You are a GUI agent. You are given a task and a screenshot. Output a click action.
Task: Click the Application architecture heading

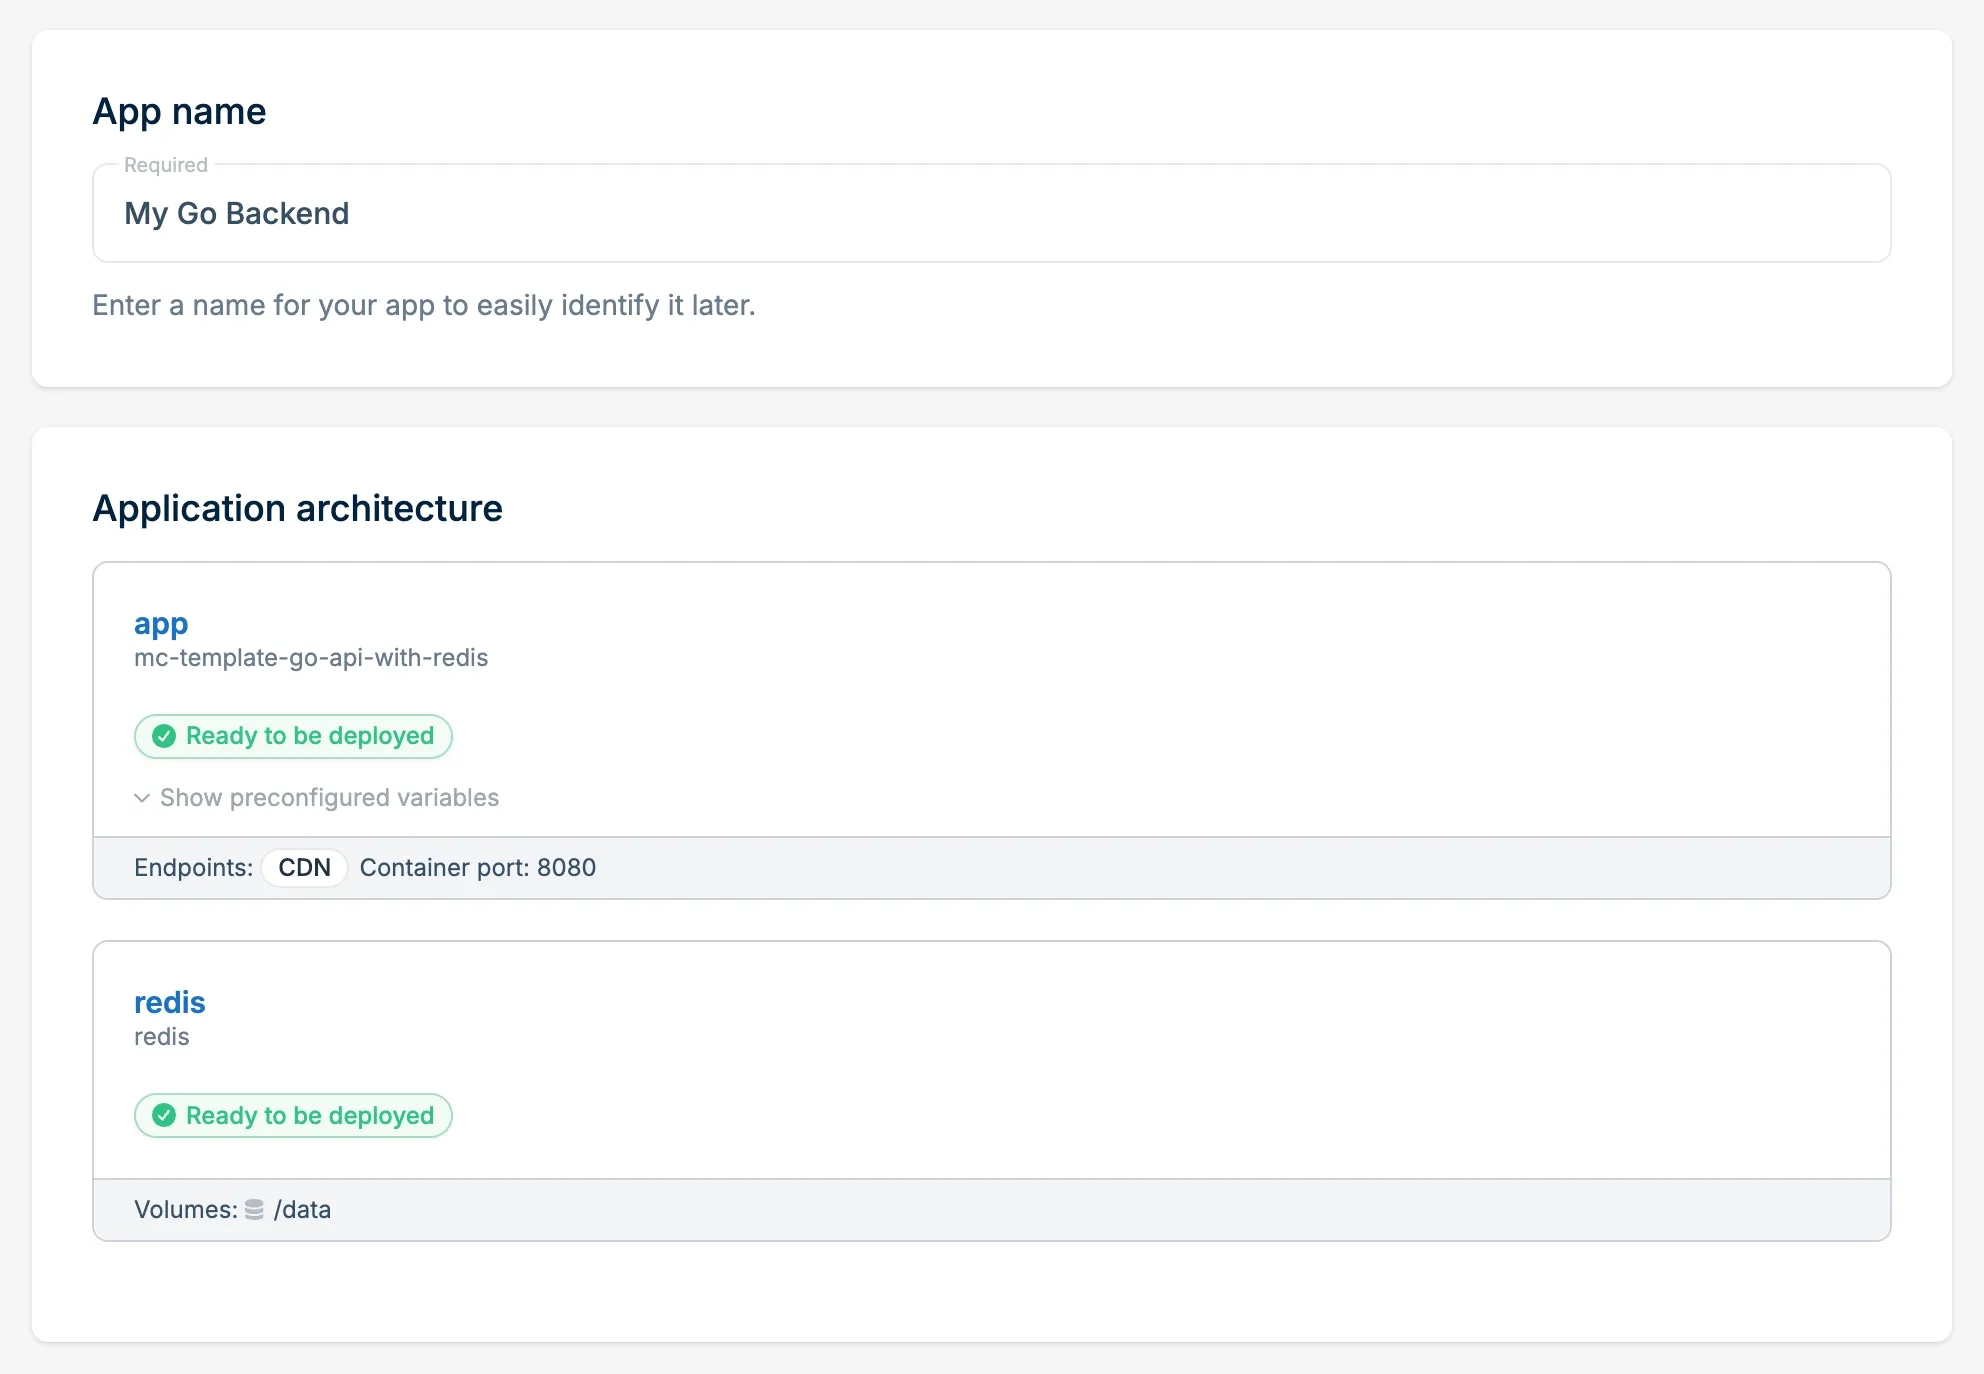297,508
